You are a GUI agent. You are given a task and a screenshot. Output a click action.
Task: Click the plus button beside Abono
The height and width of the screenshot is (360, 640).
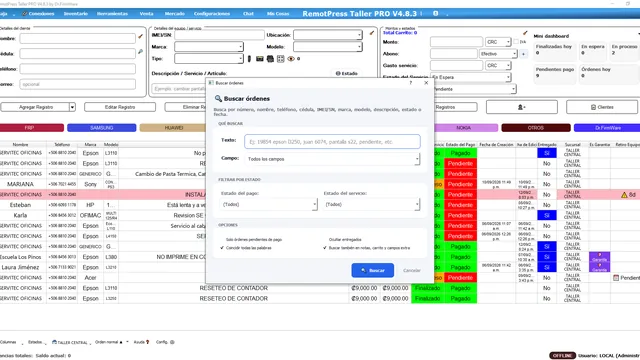(x=524, y=53)
